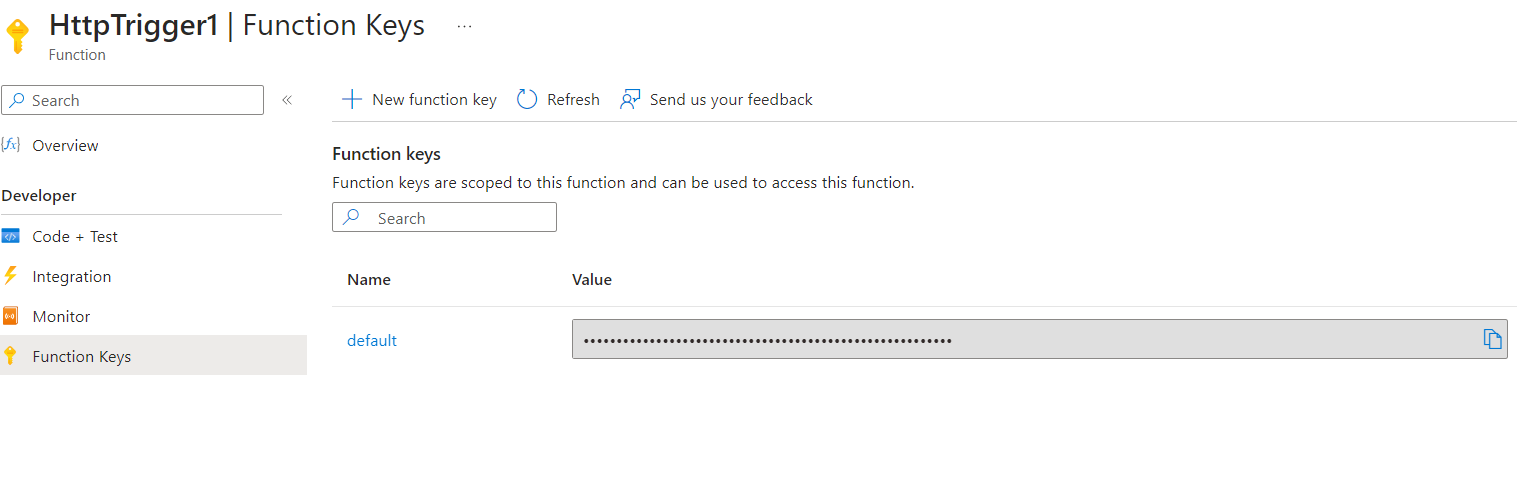Image resolution: width=1517 pixels, height=486 pixels.
Task: Click Send us your feedback
Action: (716, 99)
